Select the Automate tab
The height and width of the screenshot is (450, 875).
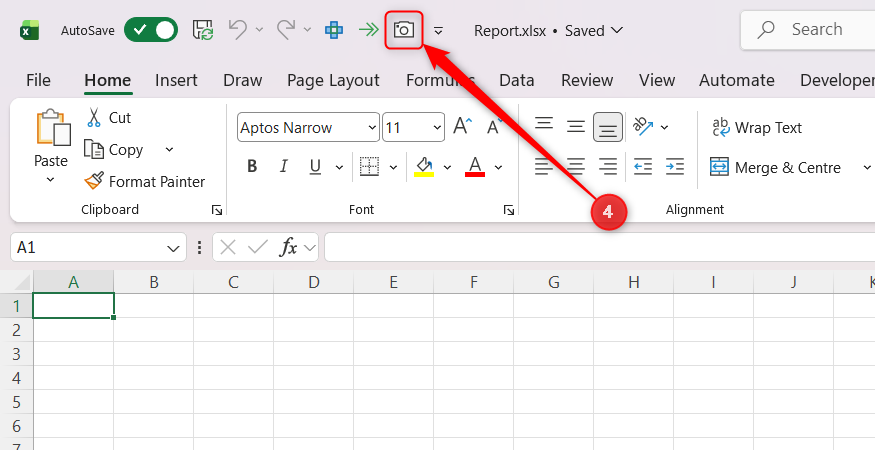[x=737, y=80]
